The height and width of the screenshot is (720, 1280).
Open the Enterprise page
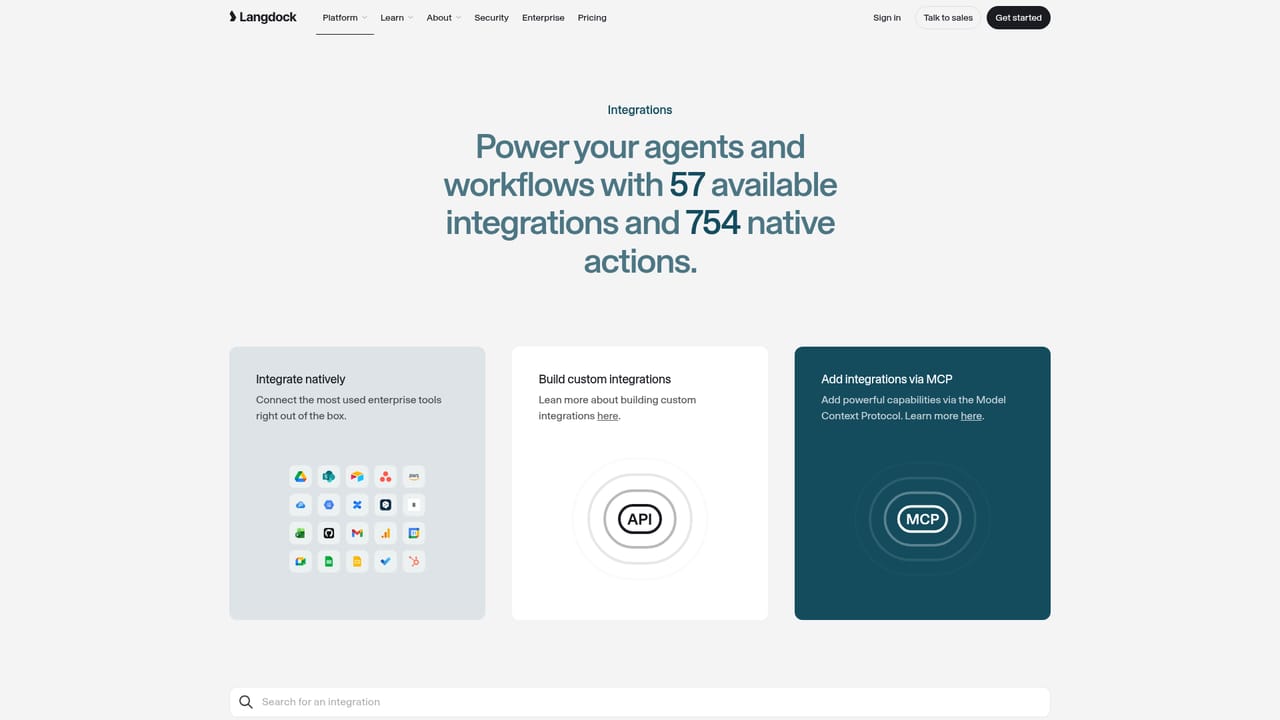[543, 18]
